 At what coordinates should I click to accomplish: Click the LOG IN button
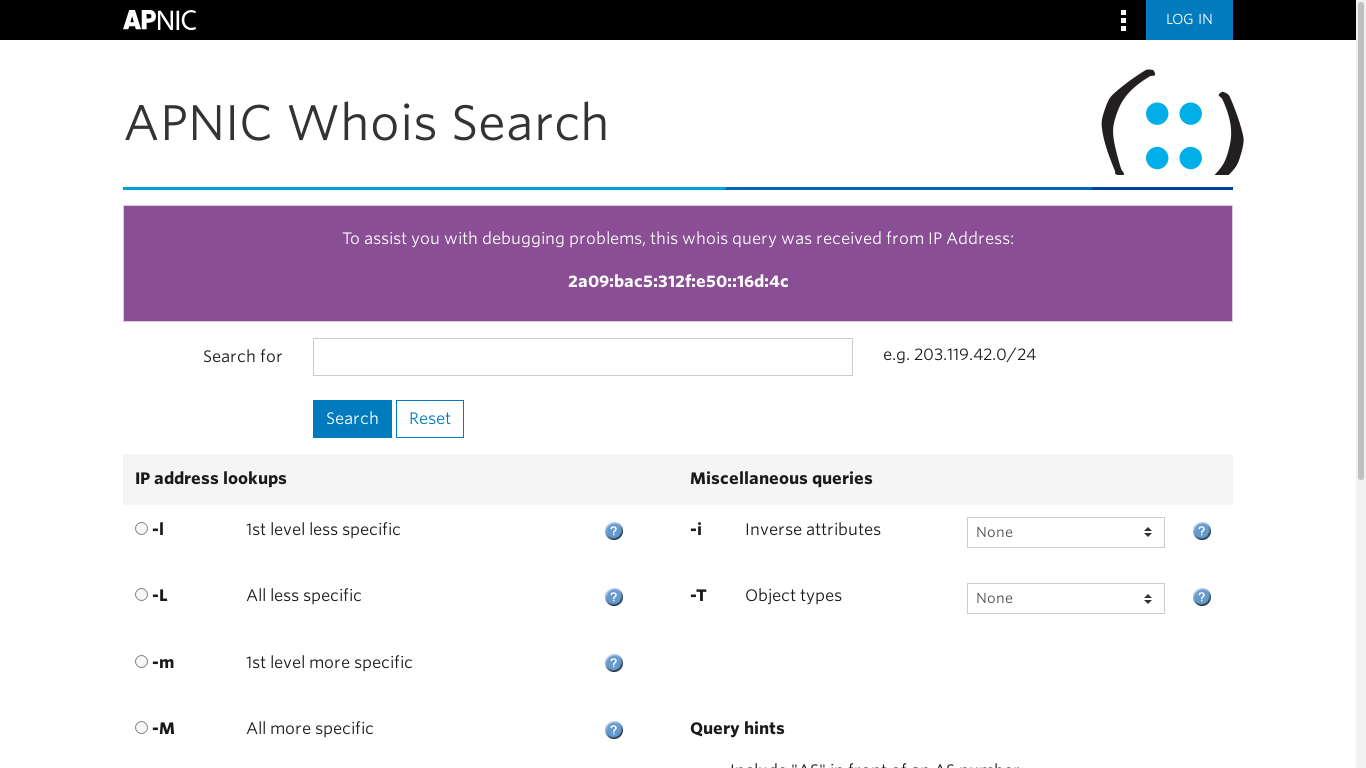(1189, 20)
